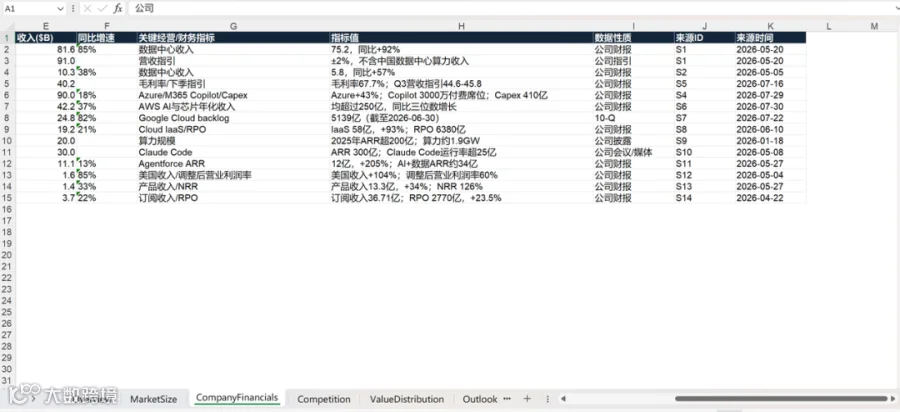
Task: Select row 1 header
Action: [7, 38]
